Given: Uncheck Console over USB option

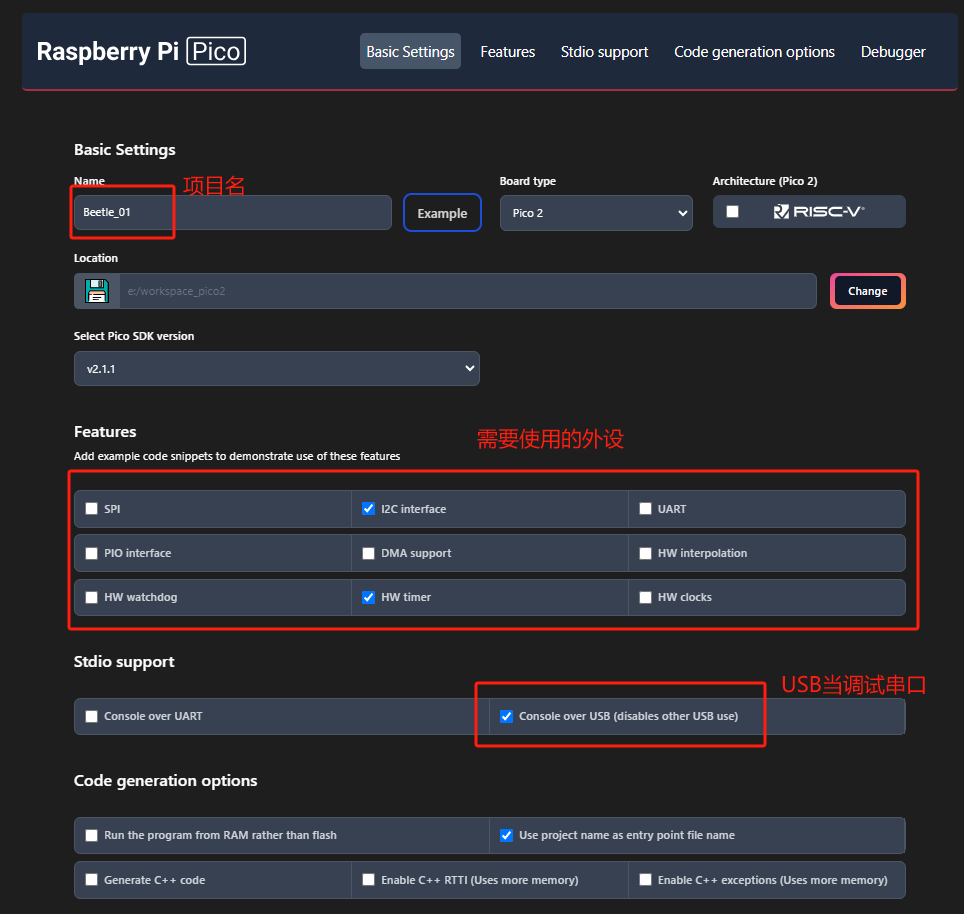Looking at the screenshot, I should [507, 716].
